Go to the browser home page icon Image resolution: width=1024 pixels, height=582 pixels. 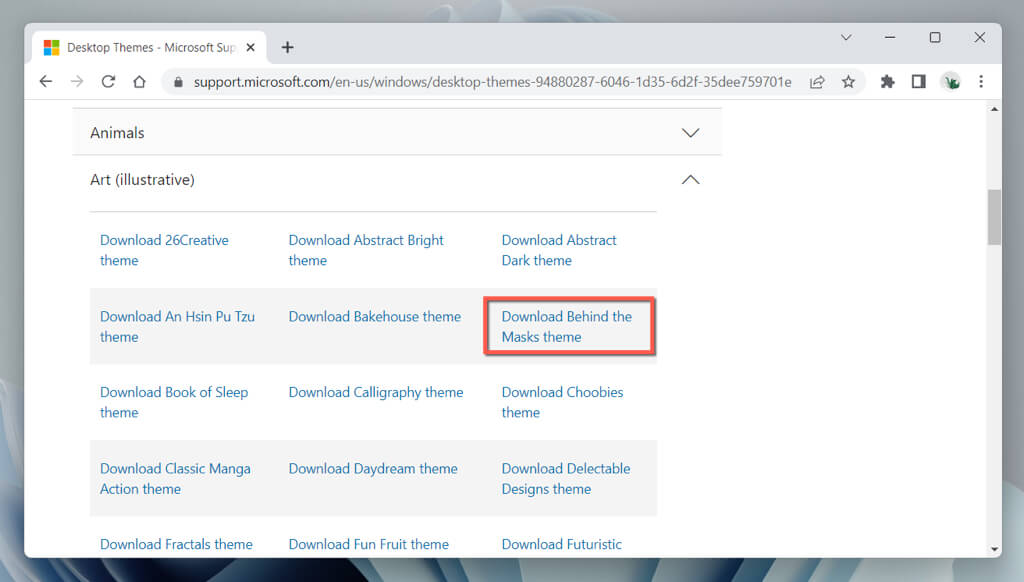click(x=139, y=82)
